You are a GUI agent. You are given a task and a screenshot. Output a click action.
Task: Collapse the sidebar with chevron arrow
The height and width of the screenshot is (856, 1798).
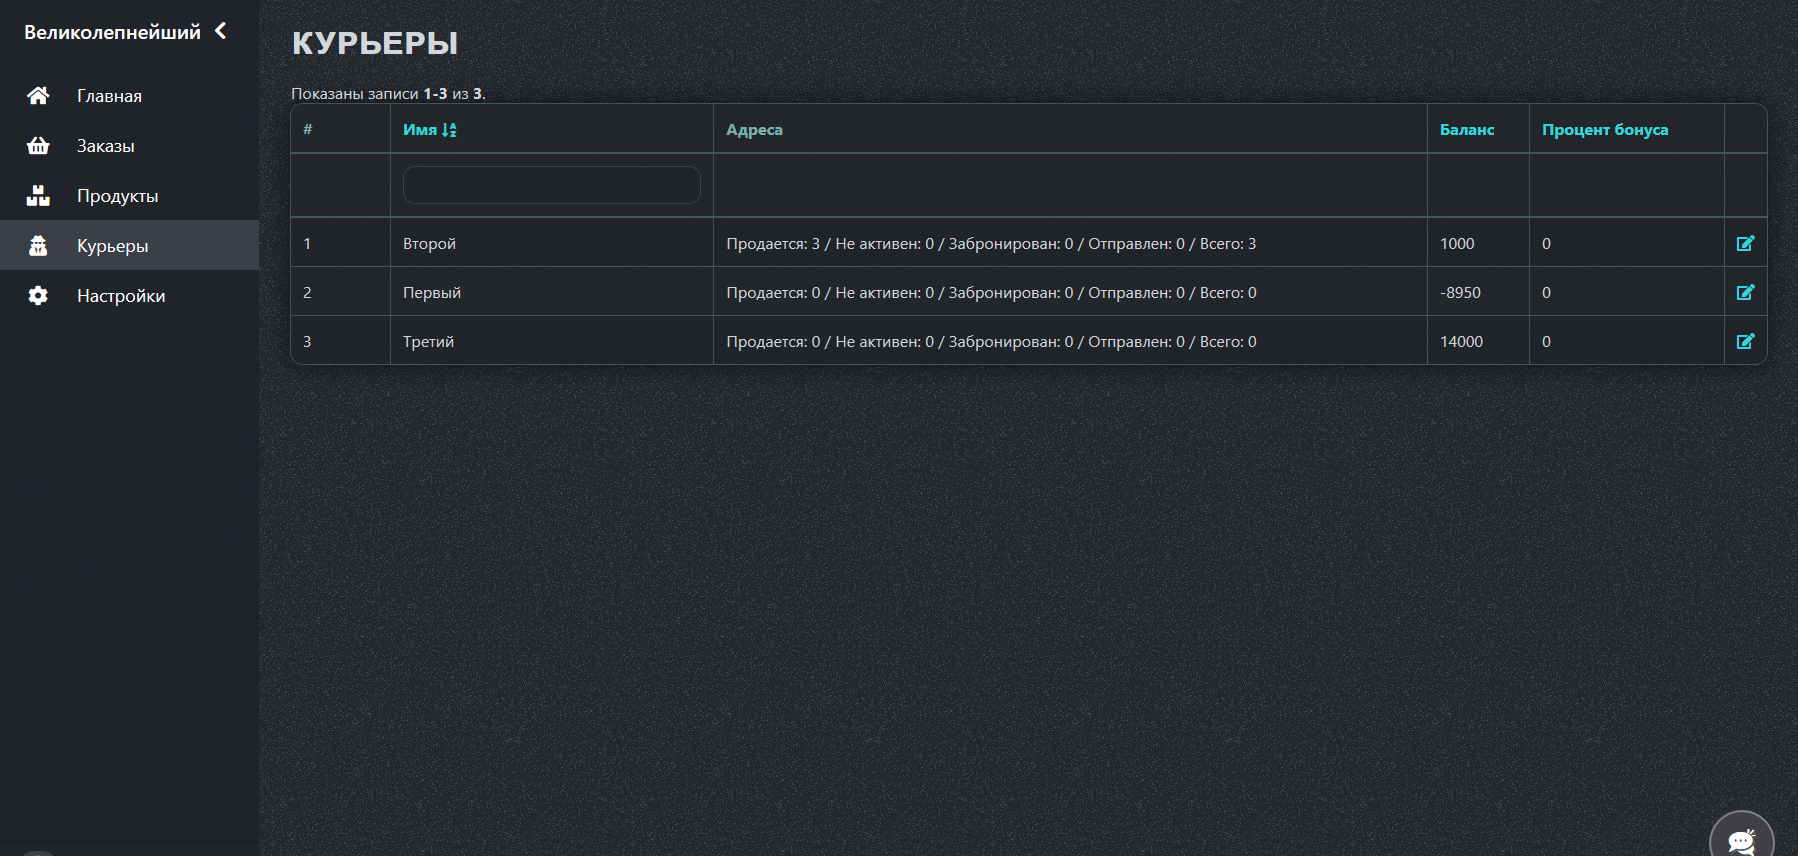click(x=221, y=31)
